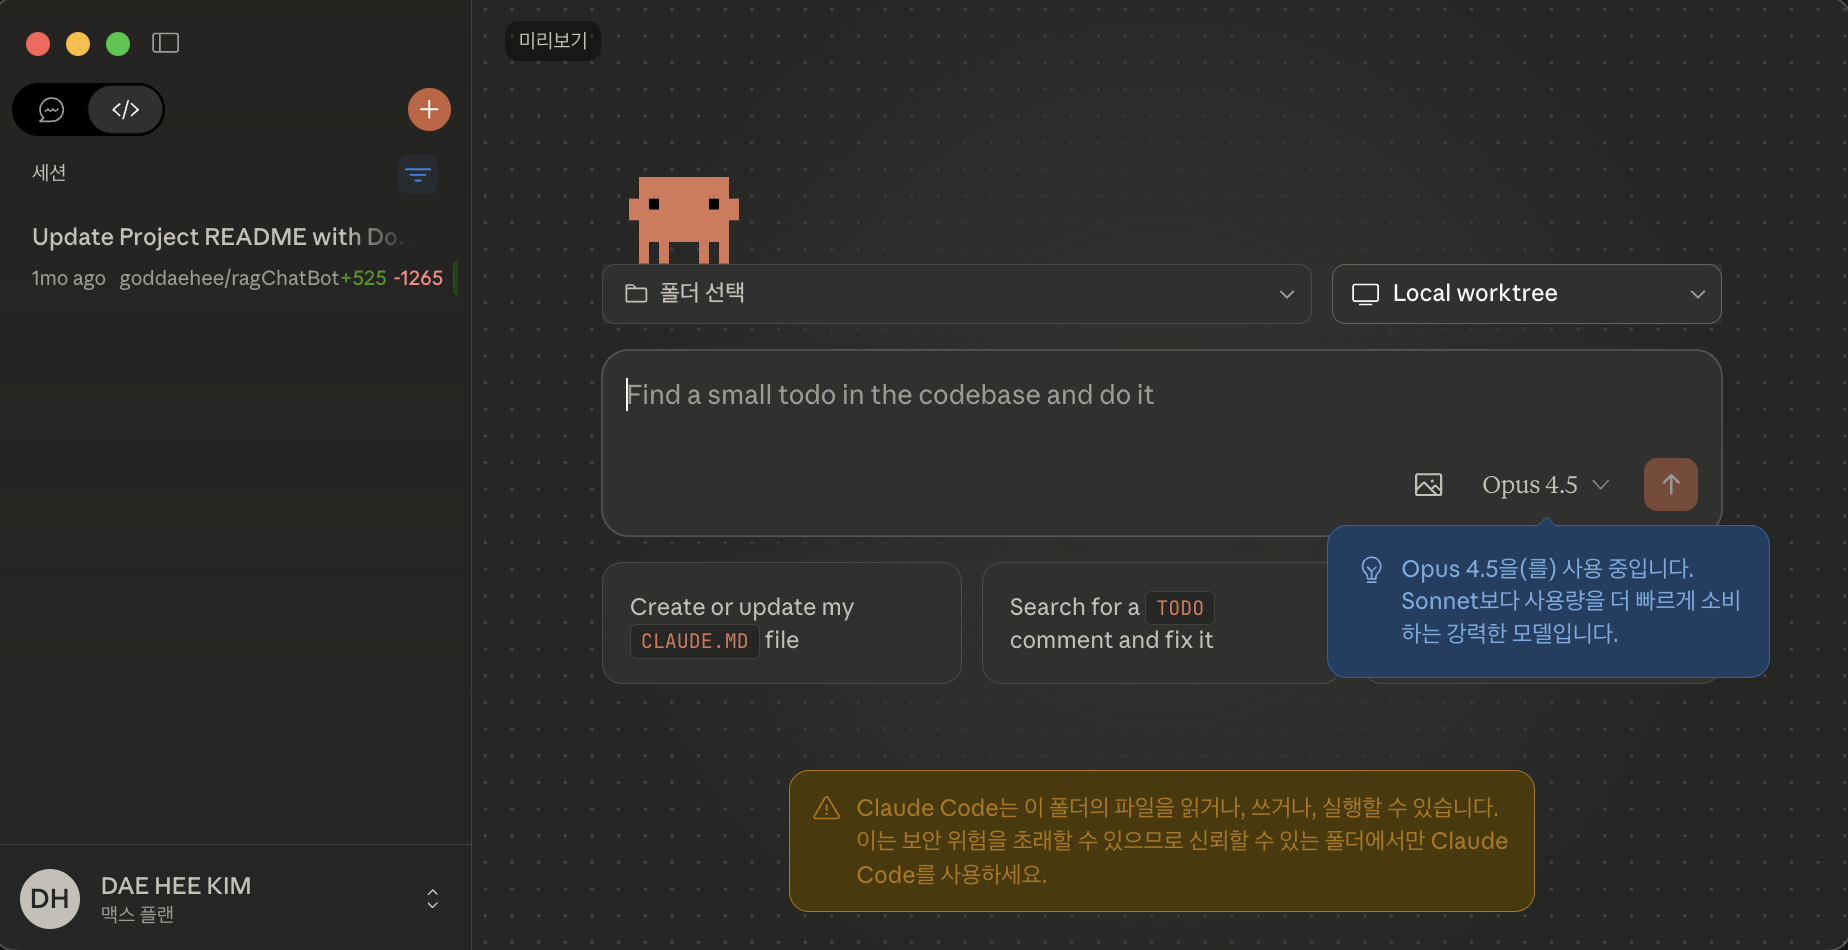1848x950 pixels.
Task: Open the DAE HEE KIM account menu
Action: 235,898
